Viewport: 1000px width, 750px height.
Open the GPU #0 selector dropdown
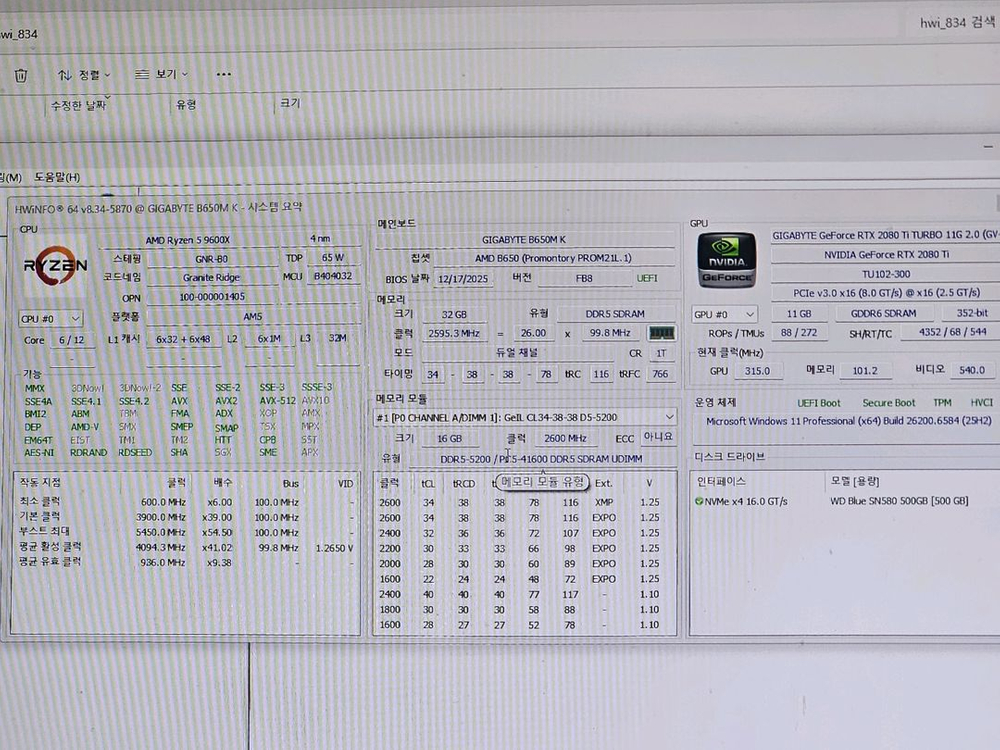pos(724,313)
